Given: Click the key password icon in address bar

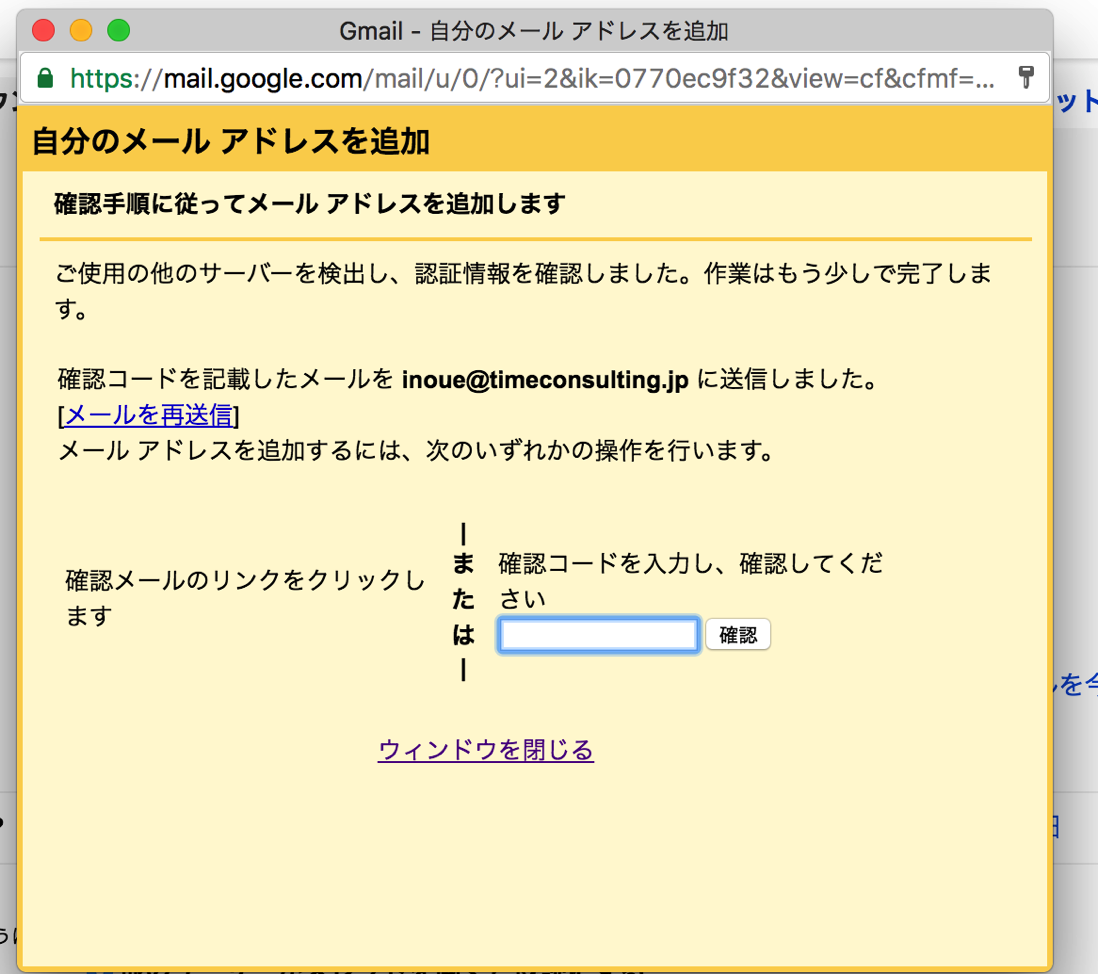Looking at the screenshot, I should click(1026, 77).
